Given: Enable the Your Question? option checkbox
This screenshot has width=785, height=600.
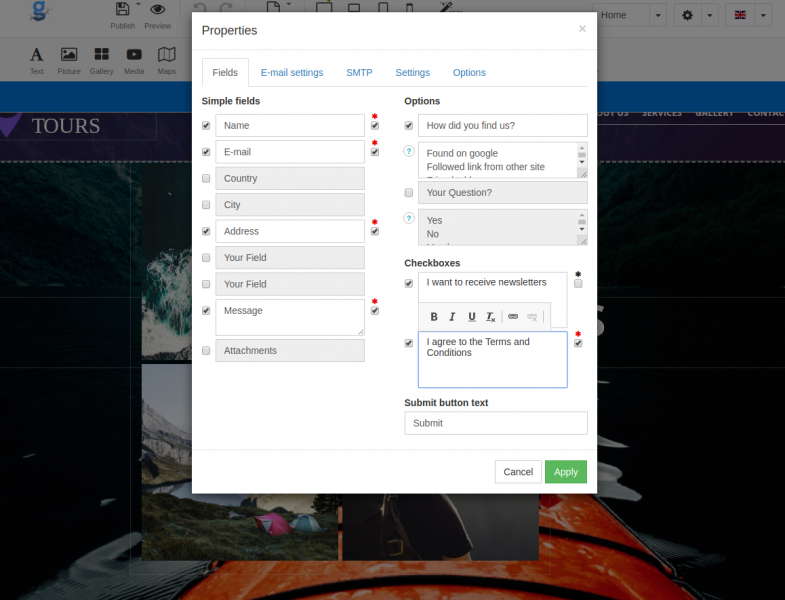Looking at the screenshot, I should click(x=409, y=192).
